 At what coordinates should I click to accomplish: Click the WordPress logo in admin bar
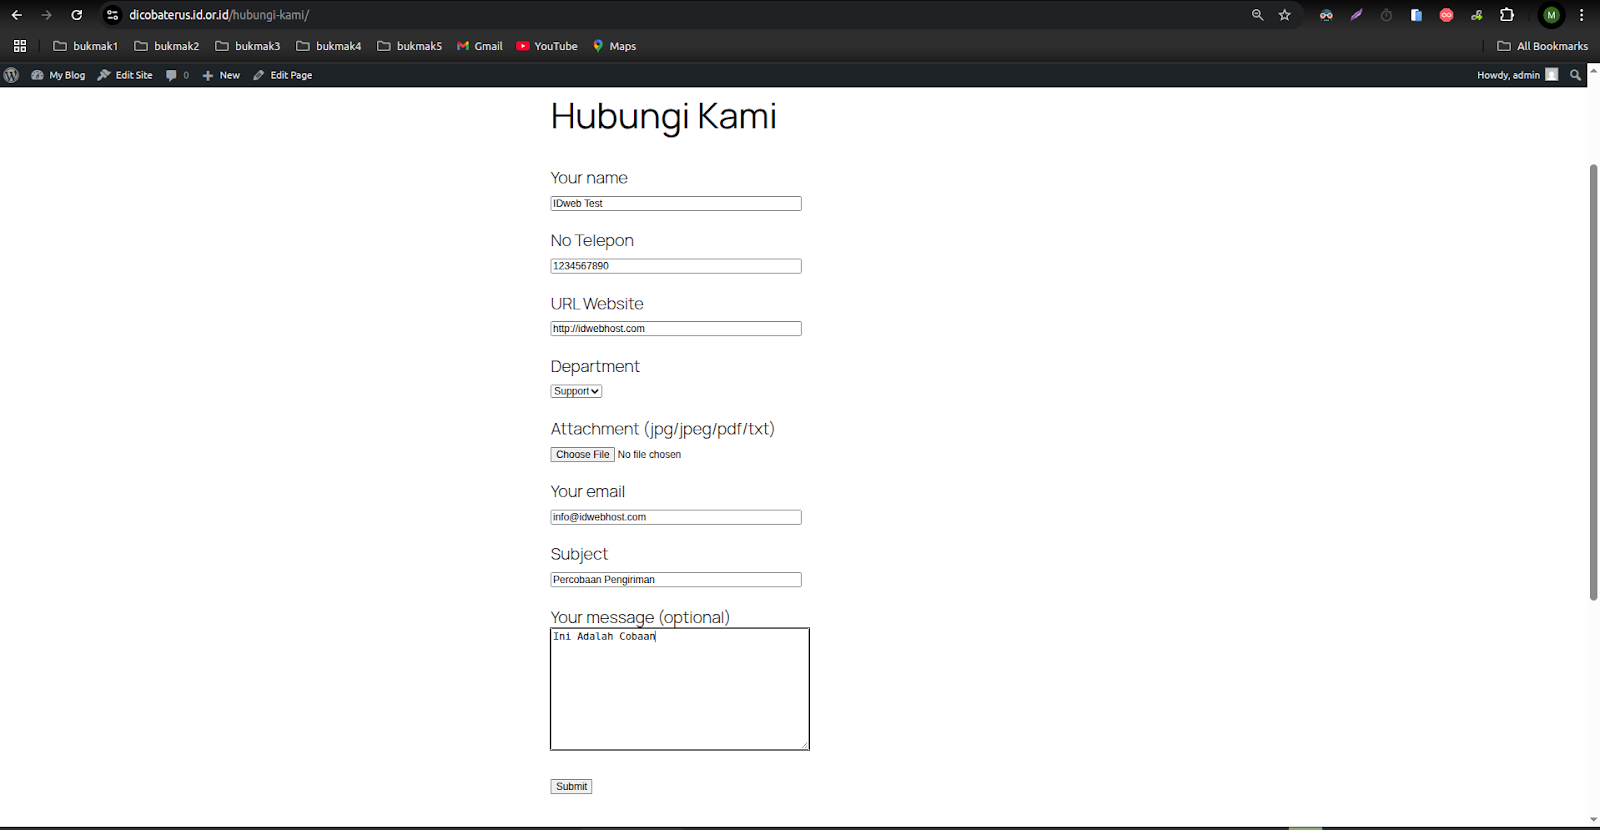tap(11, 75)
